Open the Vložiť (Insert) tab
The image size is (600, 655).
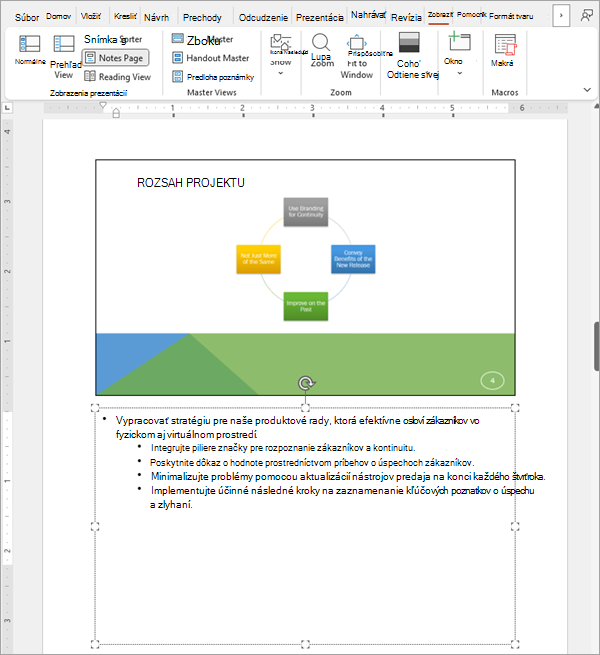coord(91,16)
